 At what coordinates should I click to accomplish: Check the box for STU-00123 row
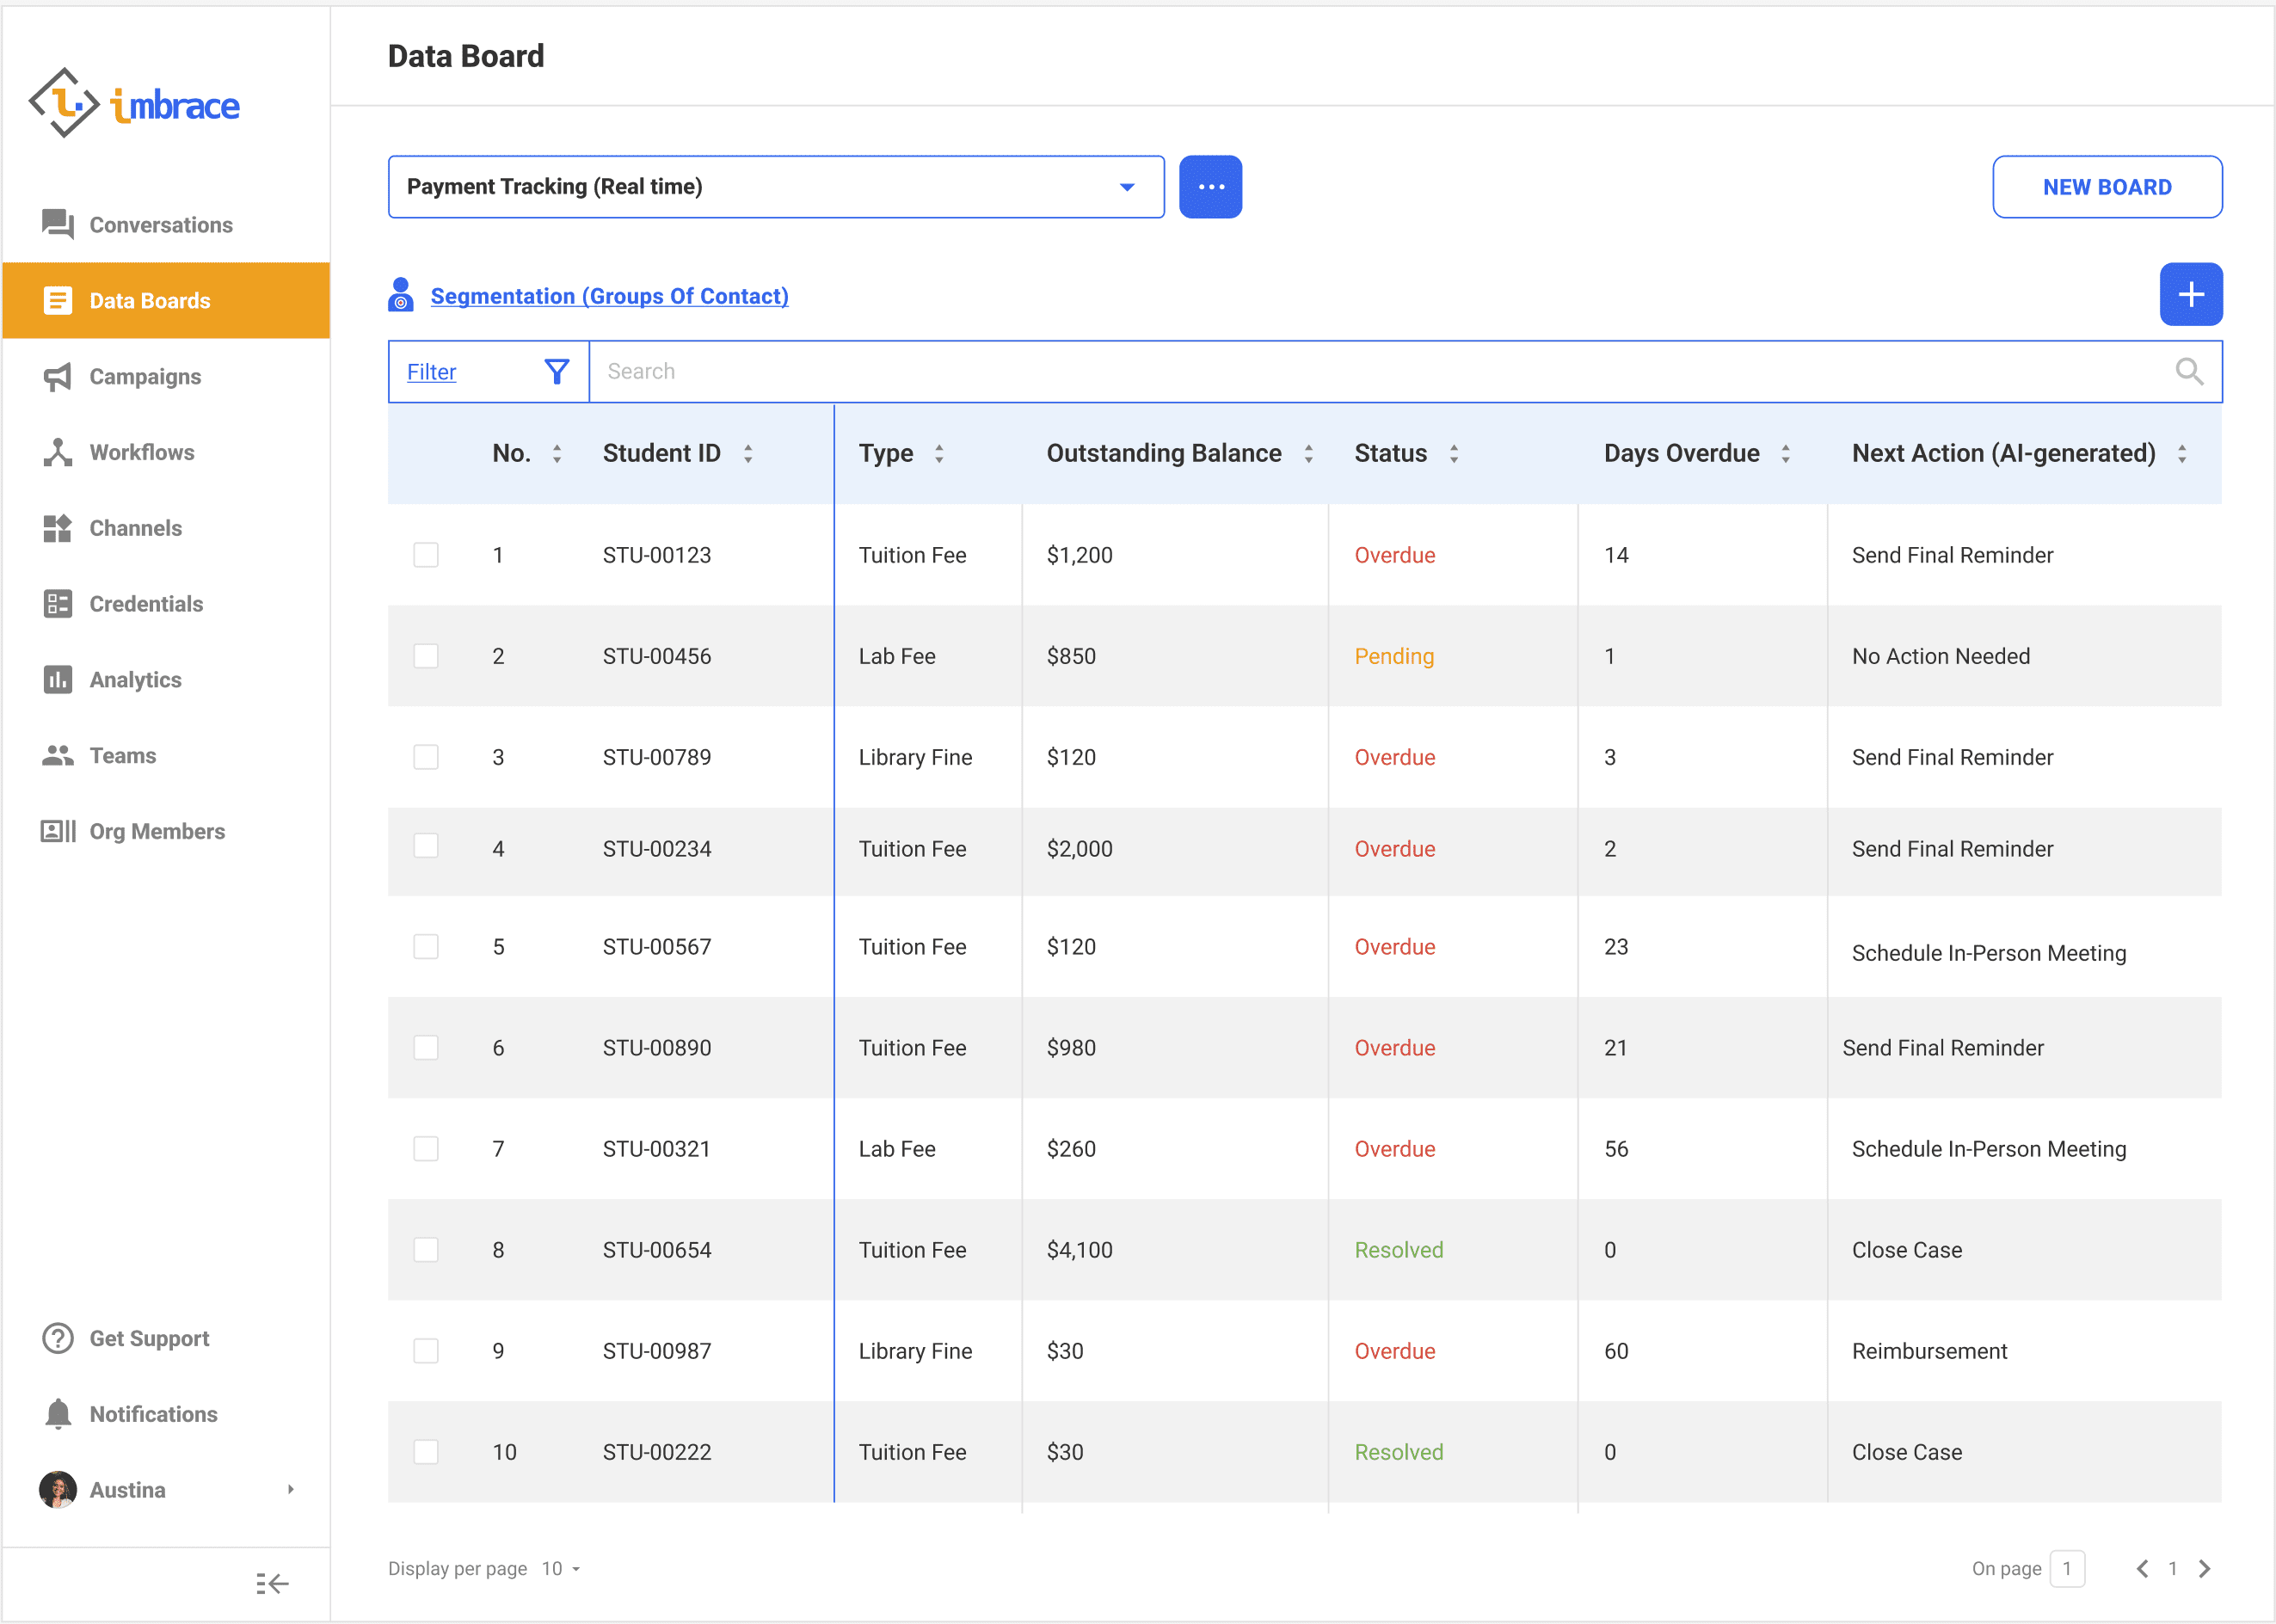click(426, 555)
